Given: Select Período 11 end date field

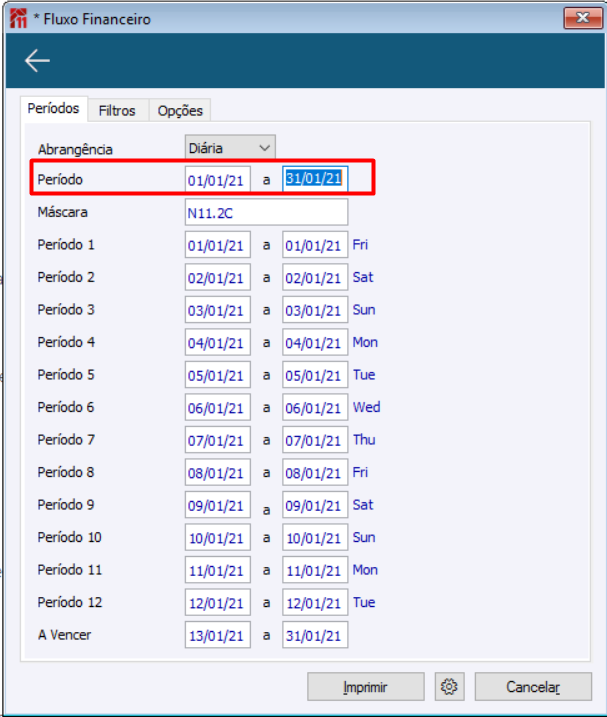Looking at the screenshot, I should [x=315, y=570].
